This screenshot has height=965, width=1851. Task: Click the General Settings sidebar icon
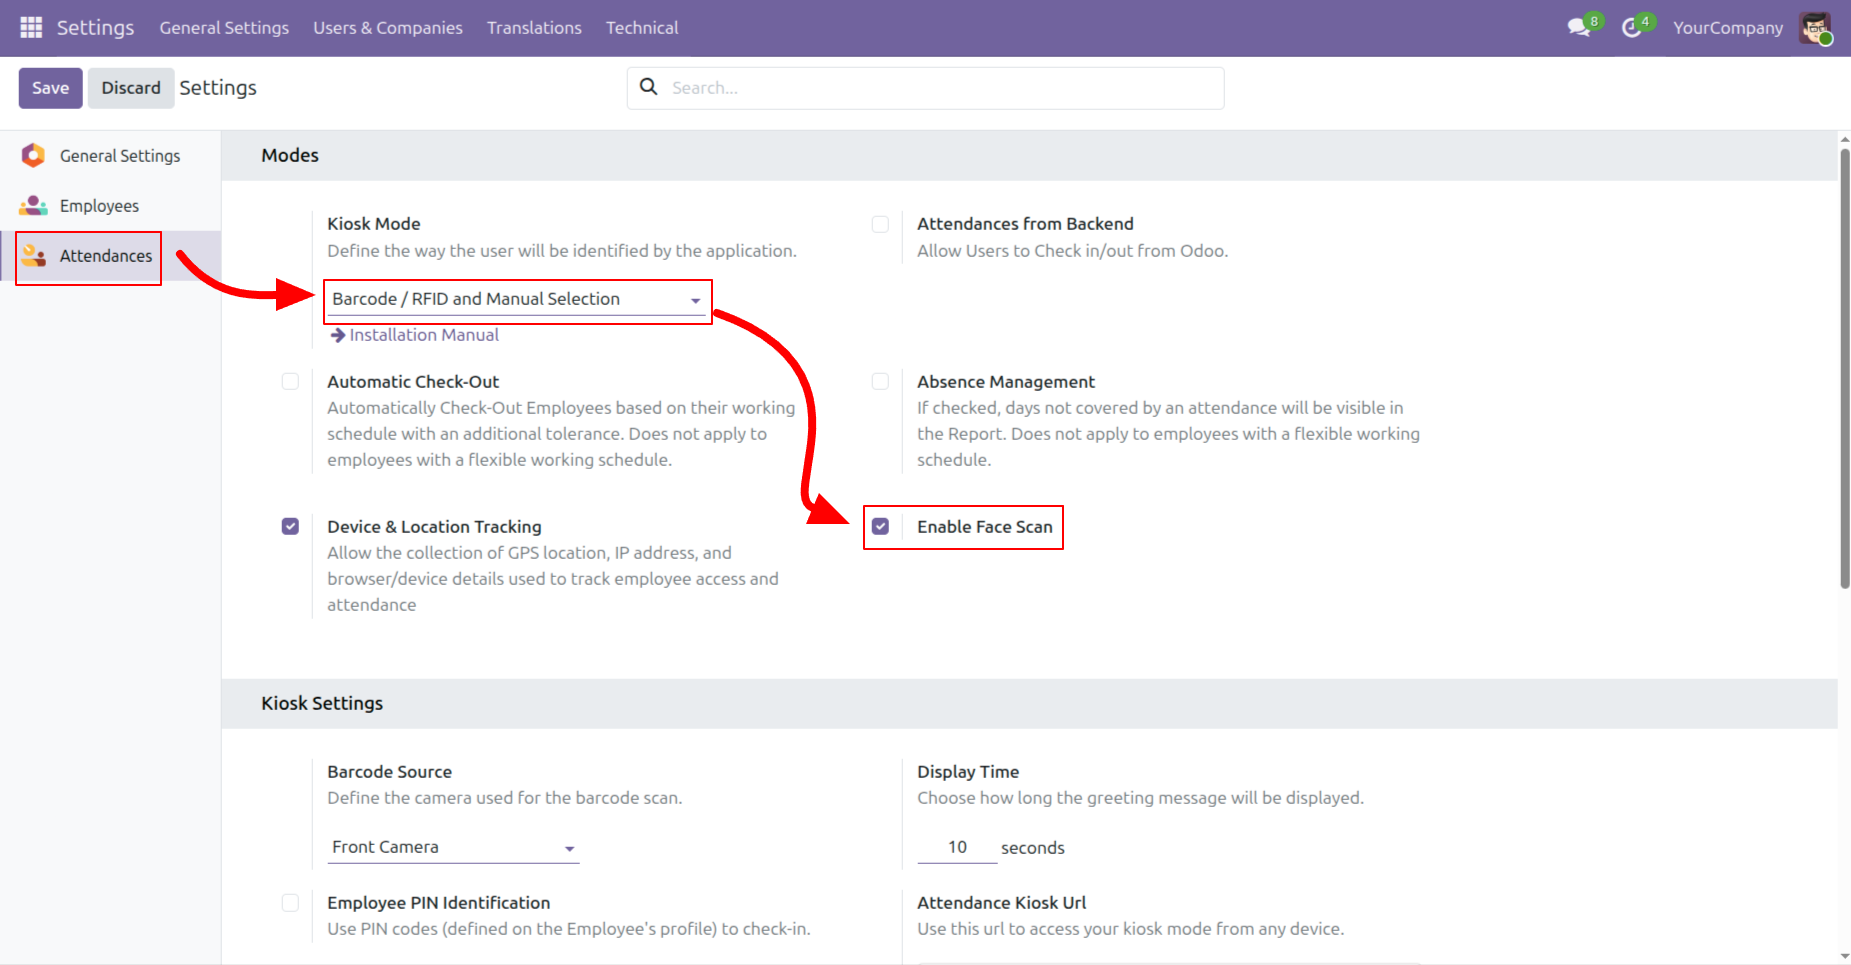33,155
